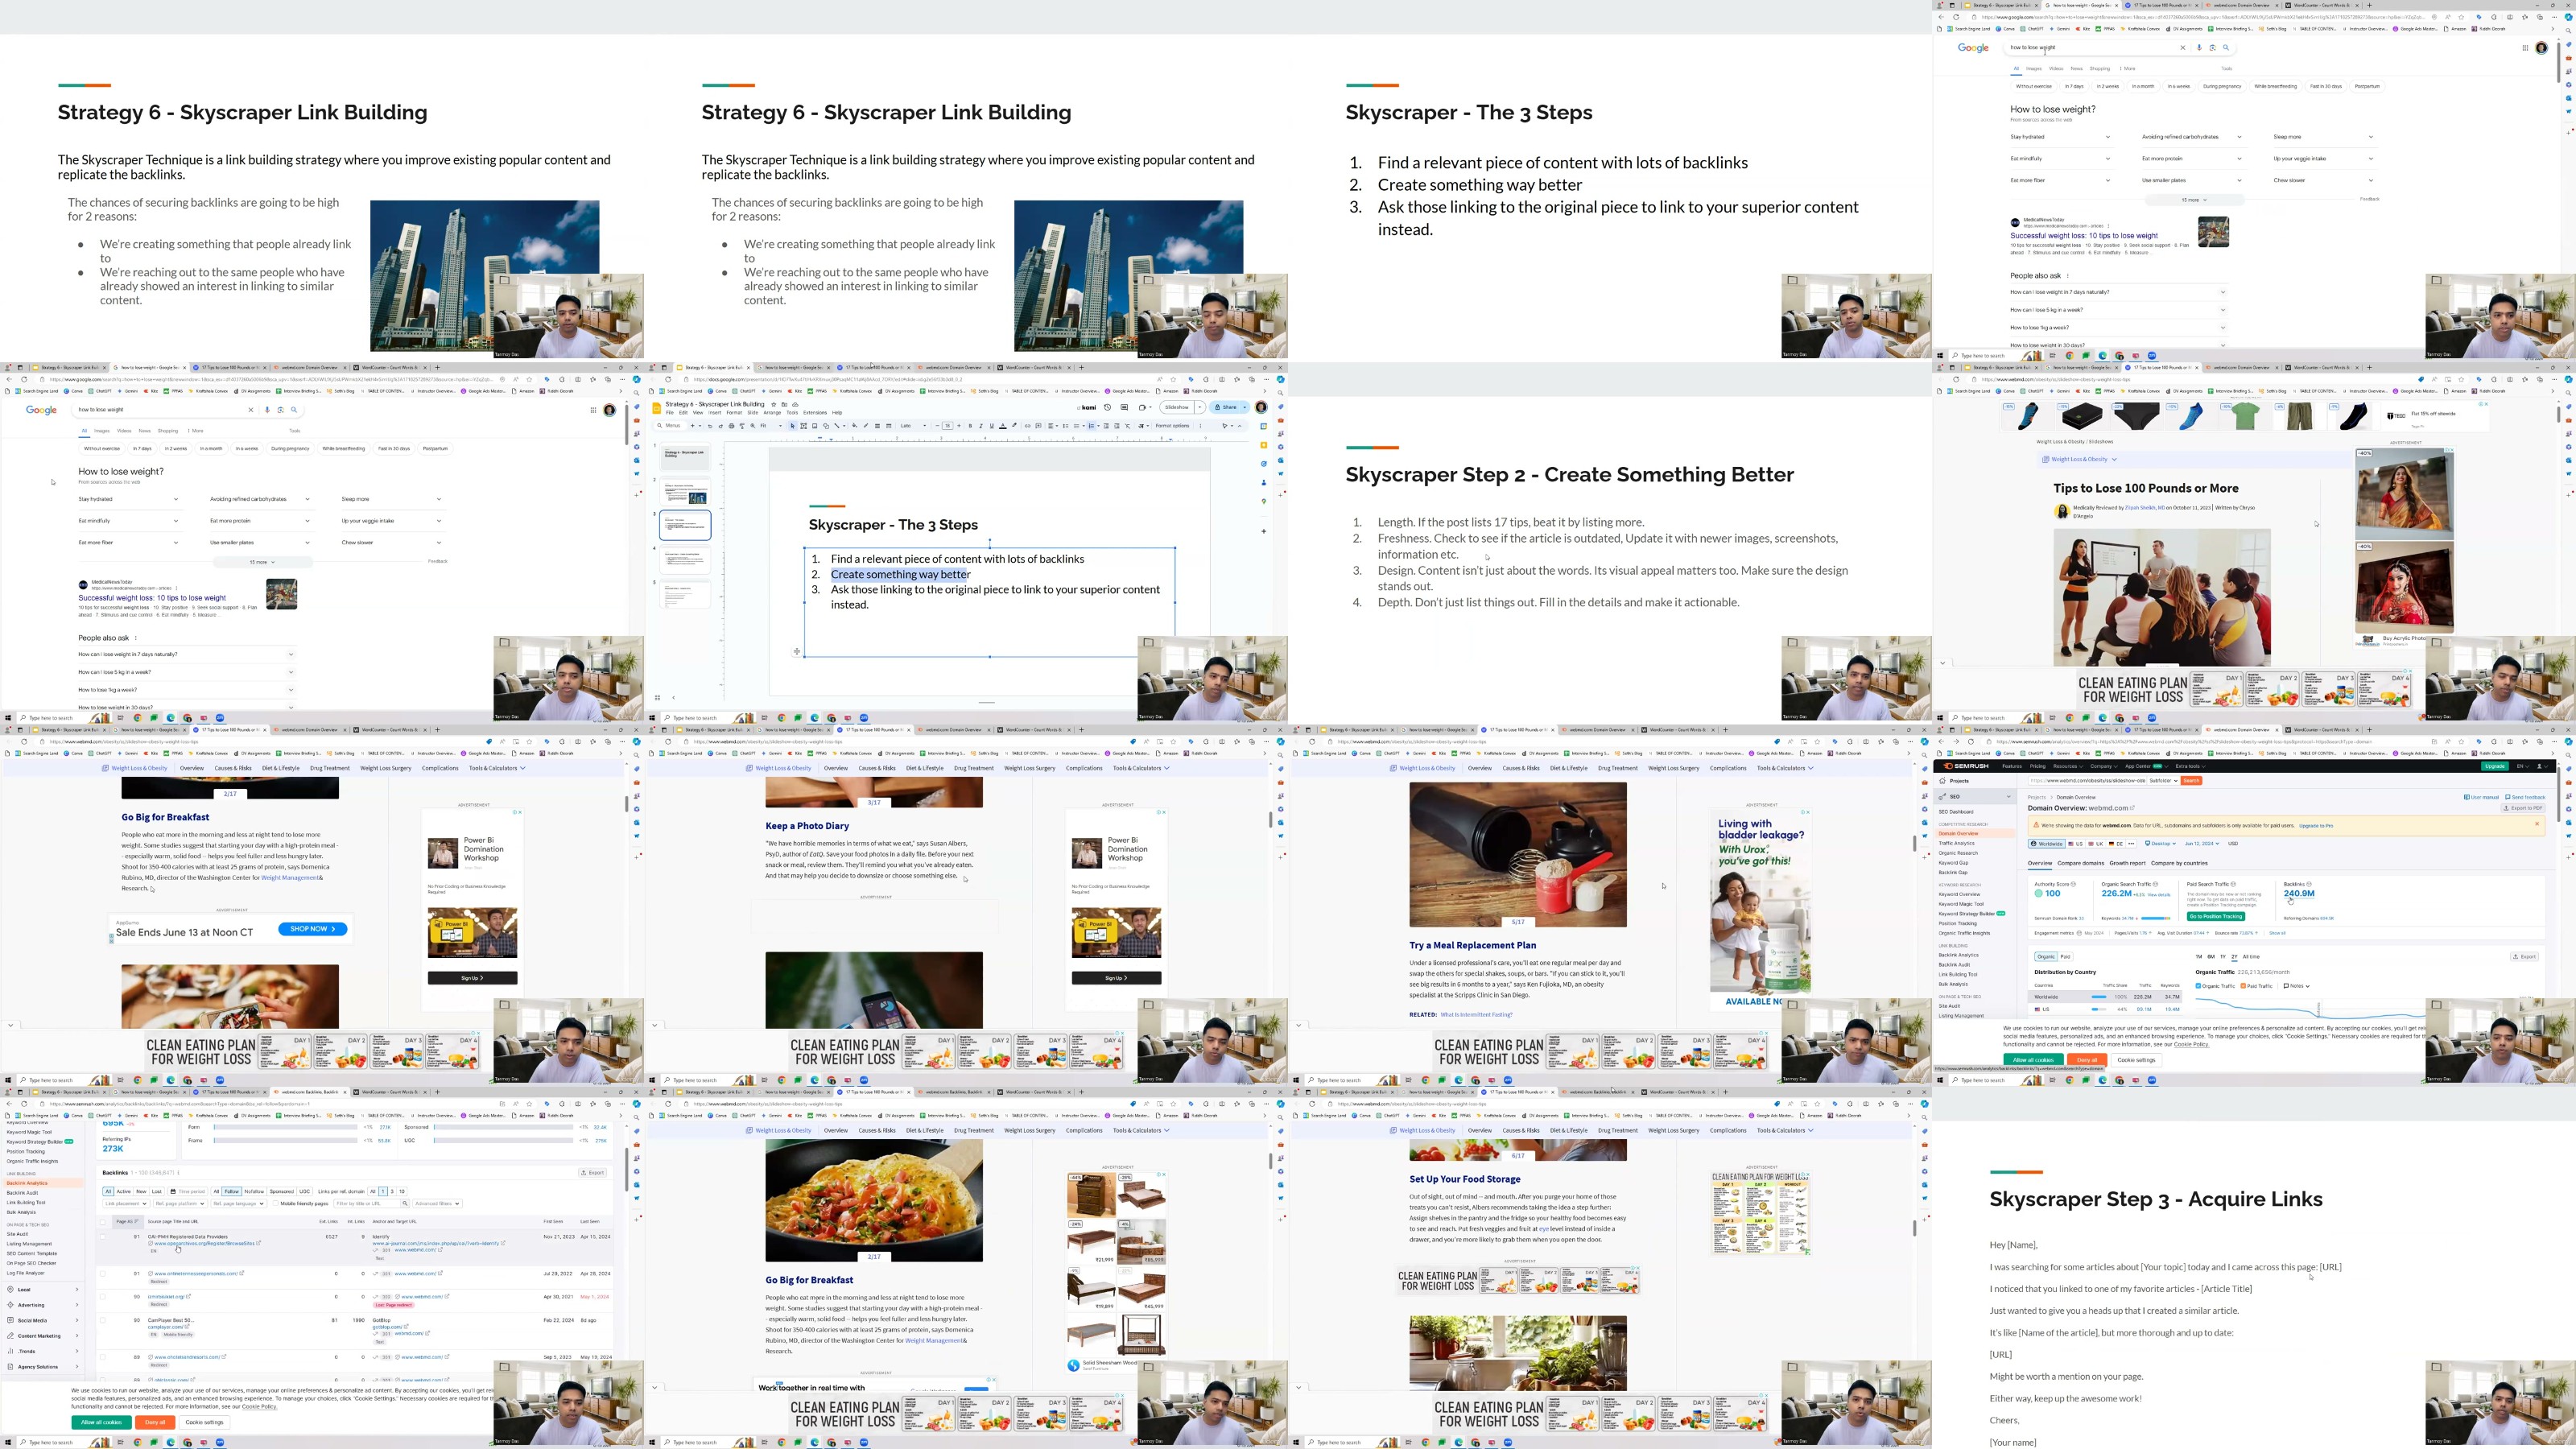Click the plus to increase Slides font size

(960, 426)
